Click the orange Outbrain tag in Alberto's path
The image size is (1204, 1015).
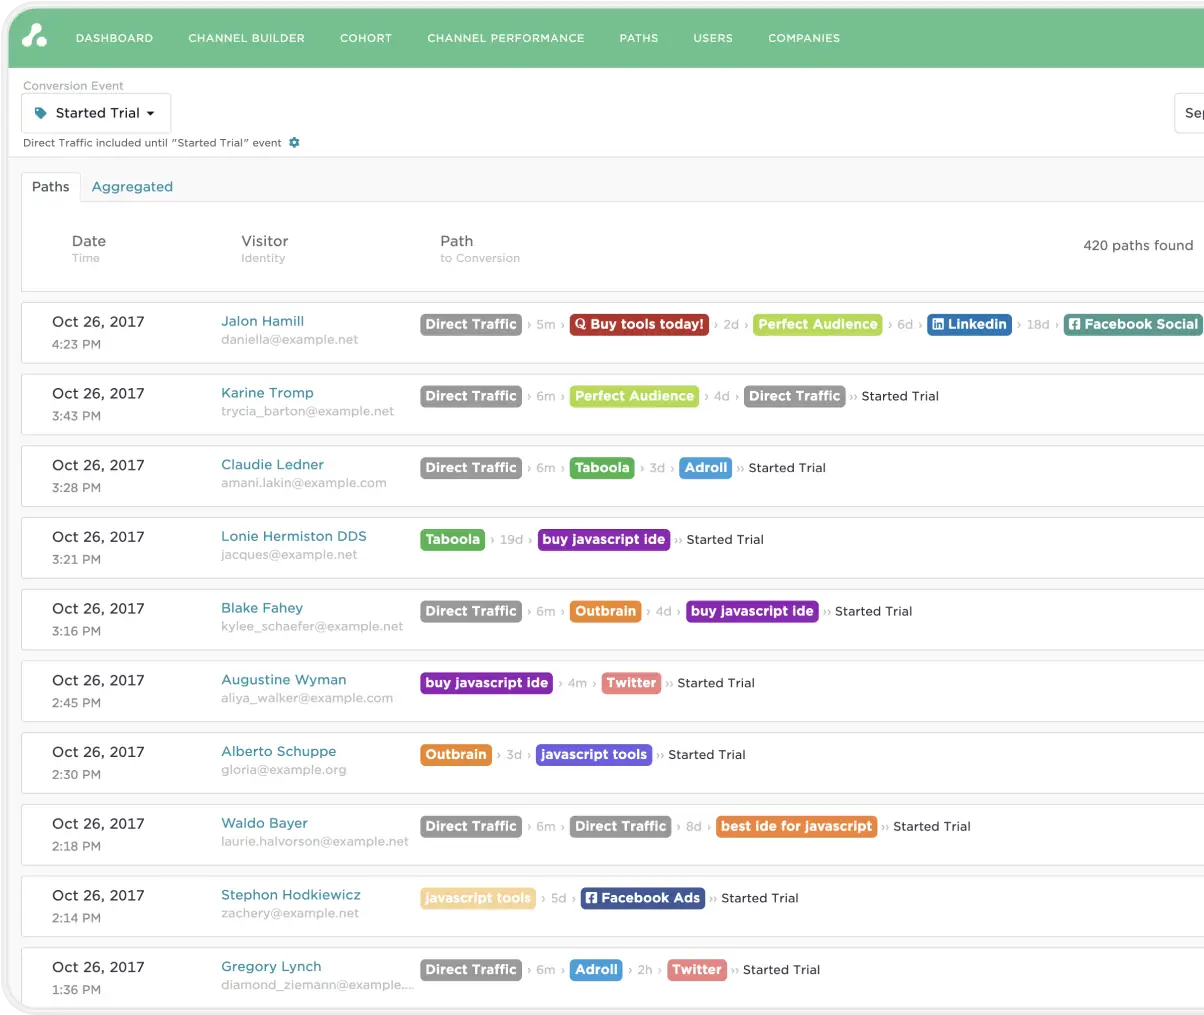pyautogui.click(x=456, y=755)
